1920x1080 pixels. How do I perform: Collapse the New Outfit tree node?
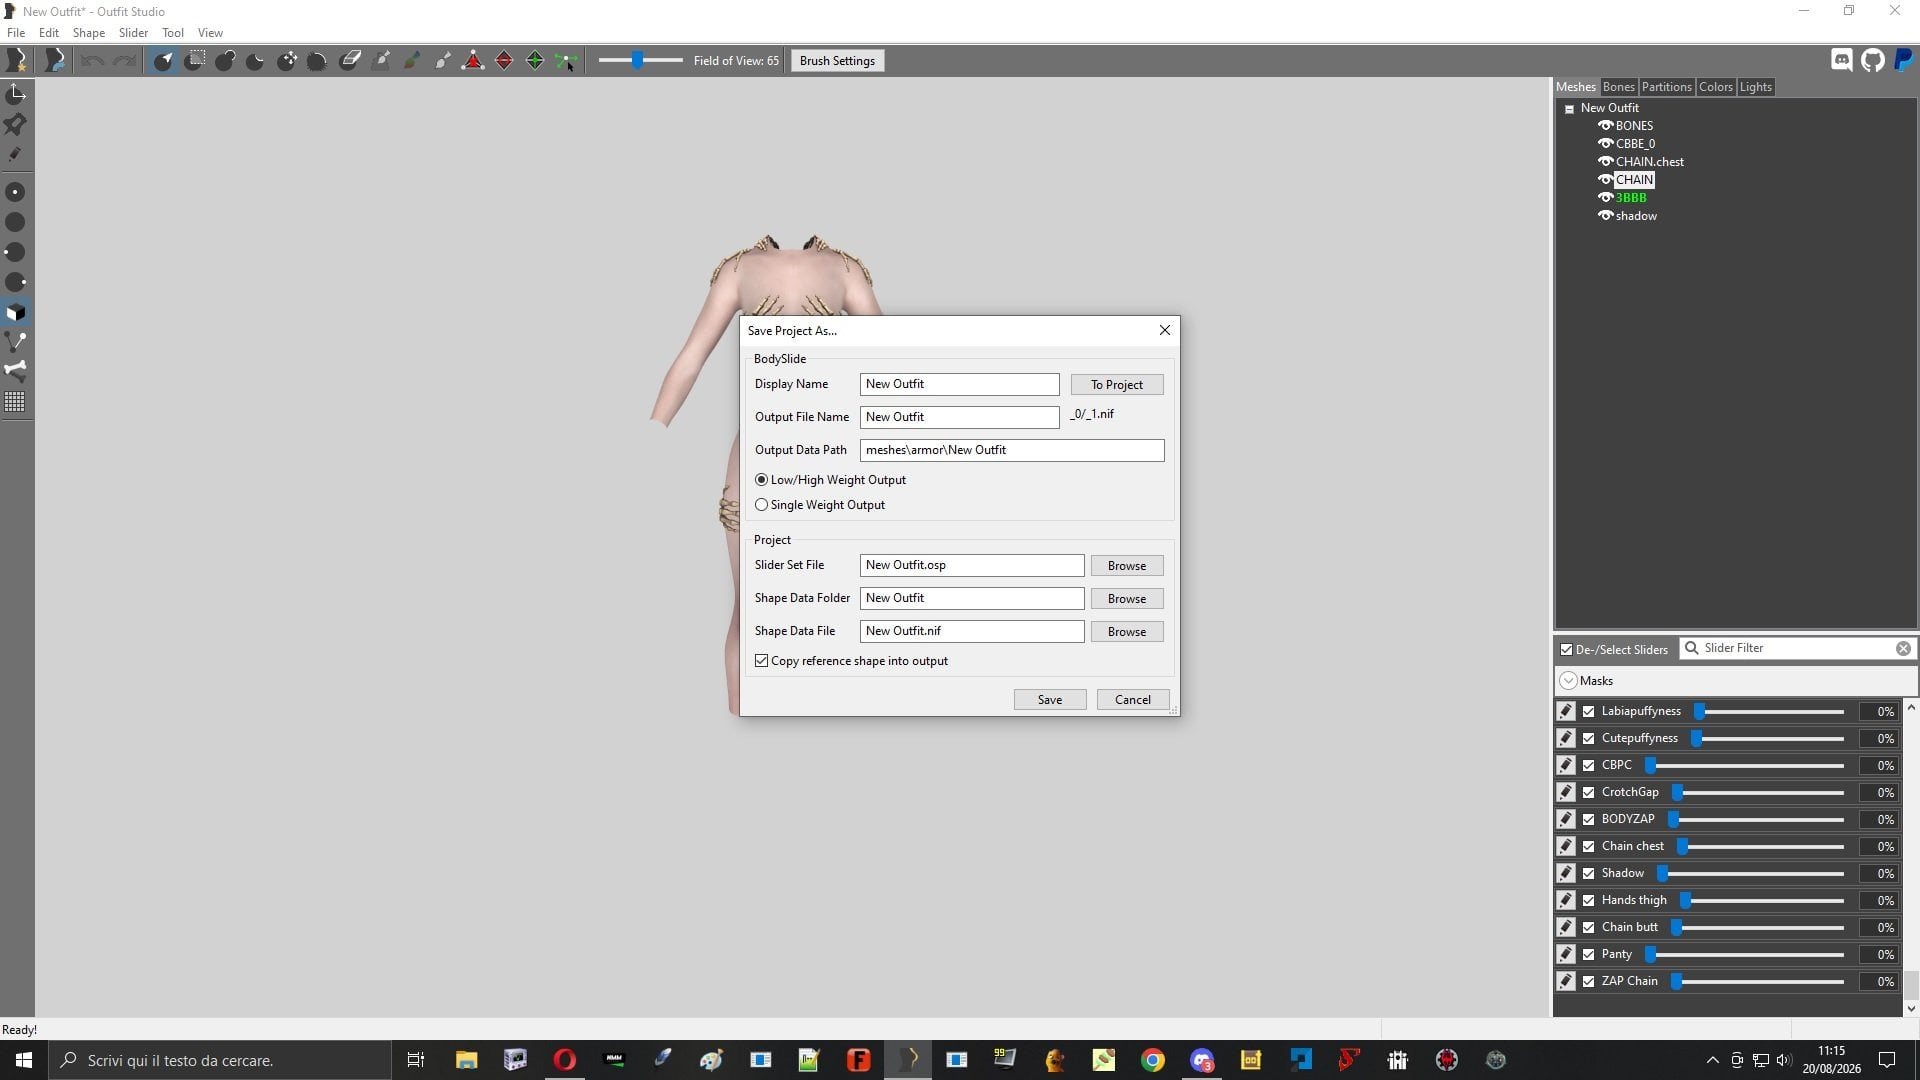coord(1570,108)
